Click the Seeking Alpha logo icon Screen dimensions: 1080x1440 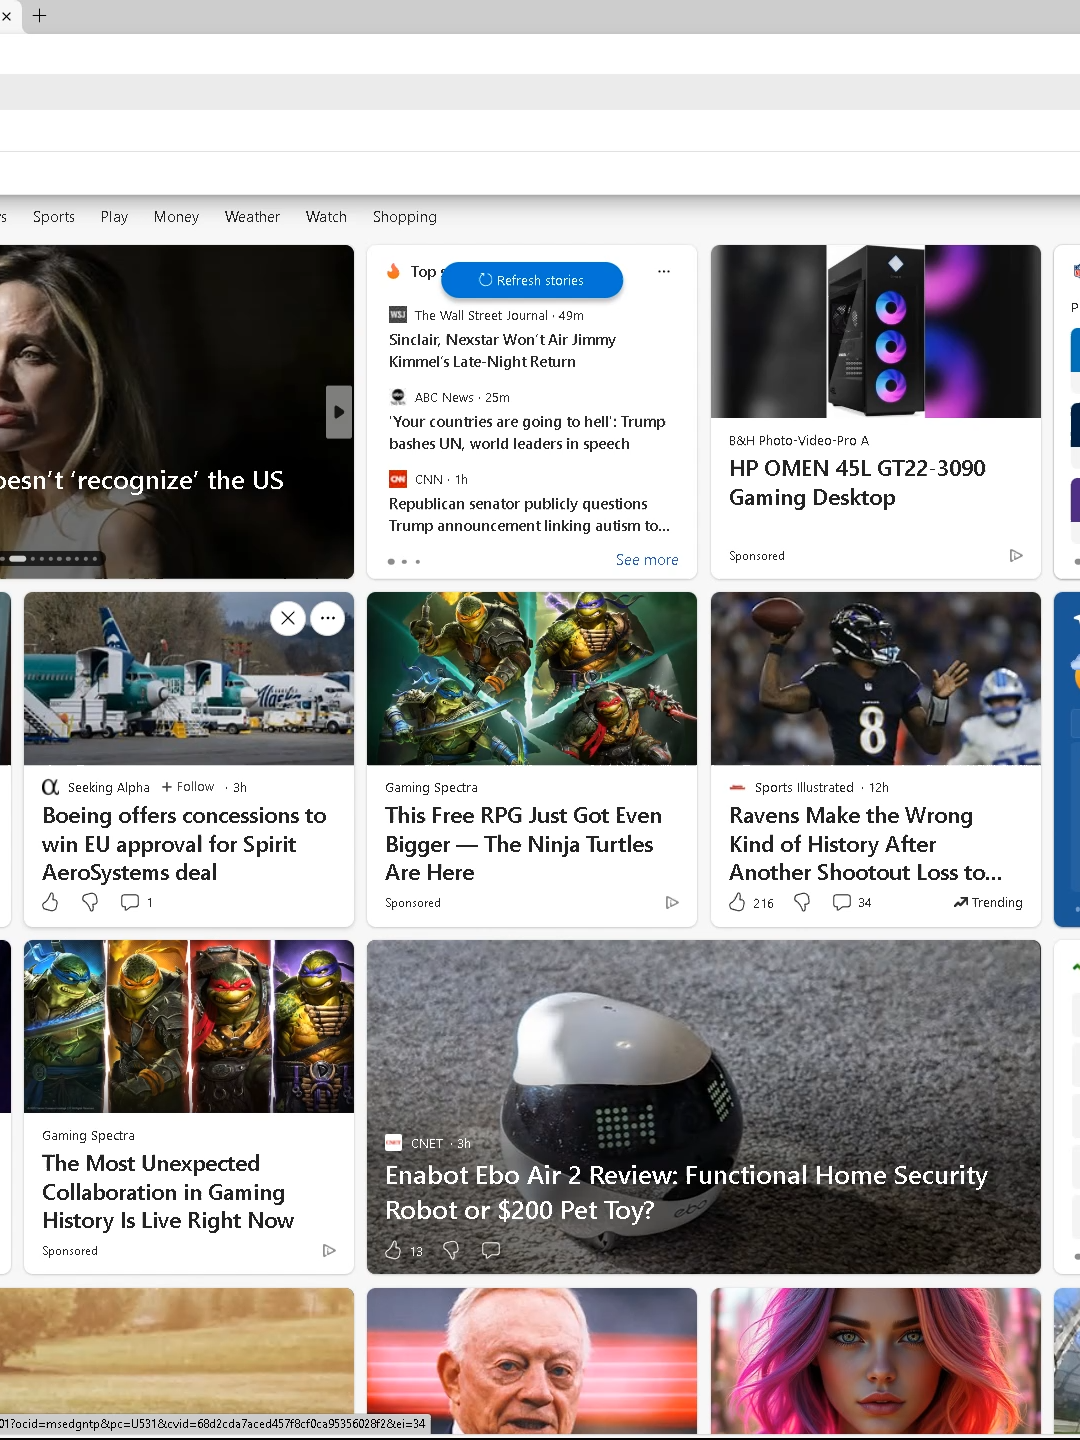tap(50, 787)
